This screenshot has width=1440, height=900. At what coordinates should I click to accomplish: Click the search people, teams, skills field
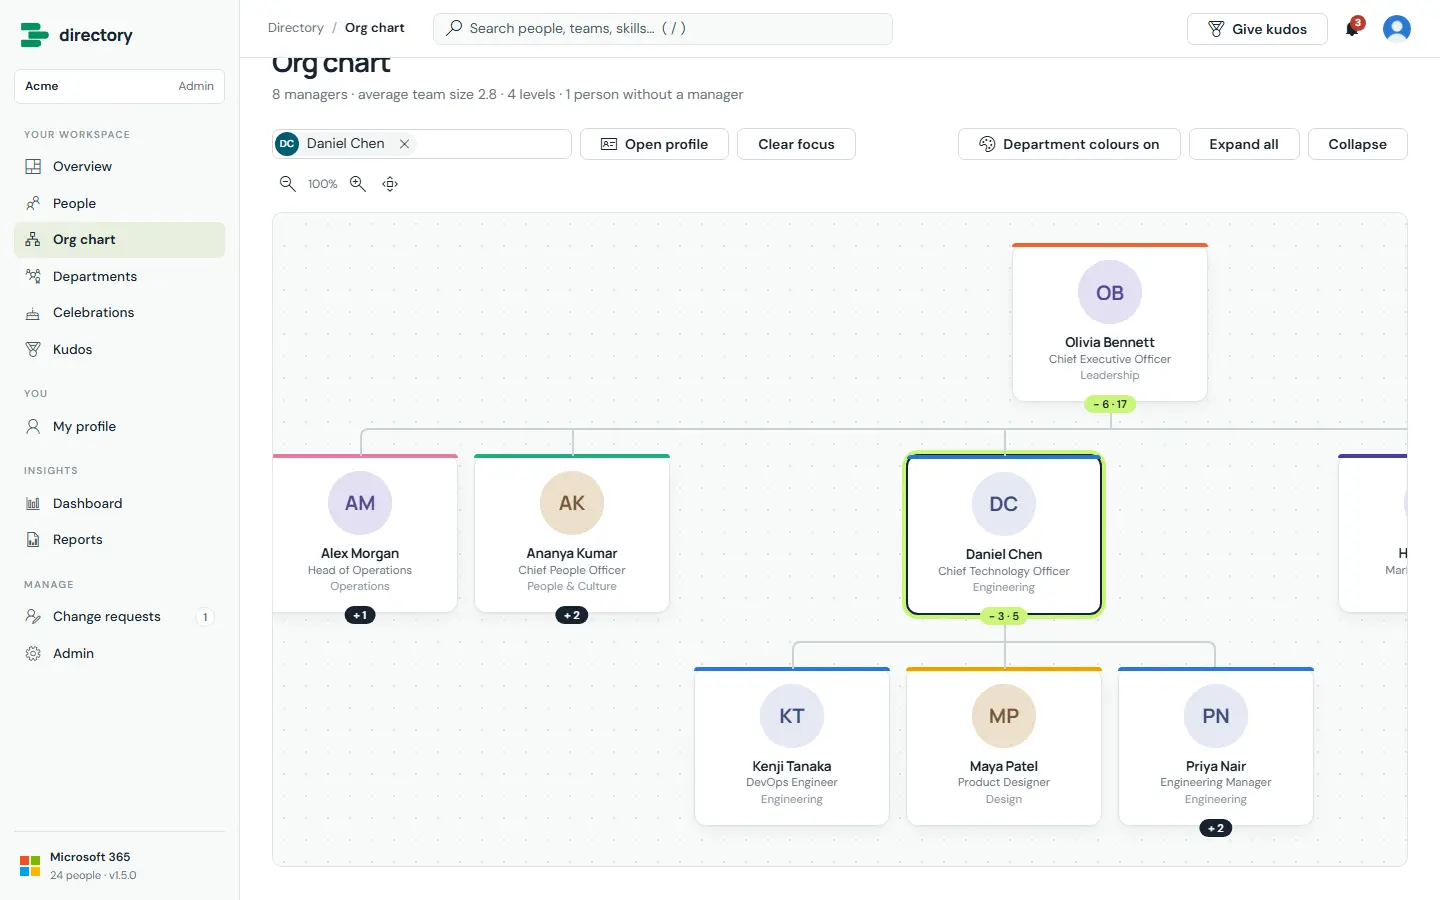tap(663, 28)
